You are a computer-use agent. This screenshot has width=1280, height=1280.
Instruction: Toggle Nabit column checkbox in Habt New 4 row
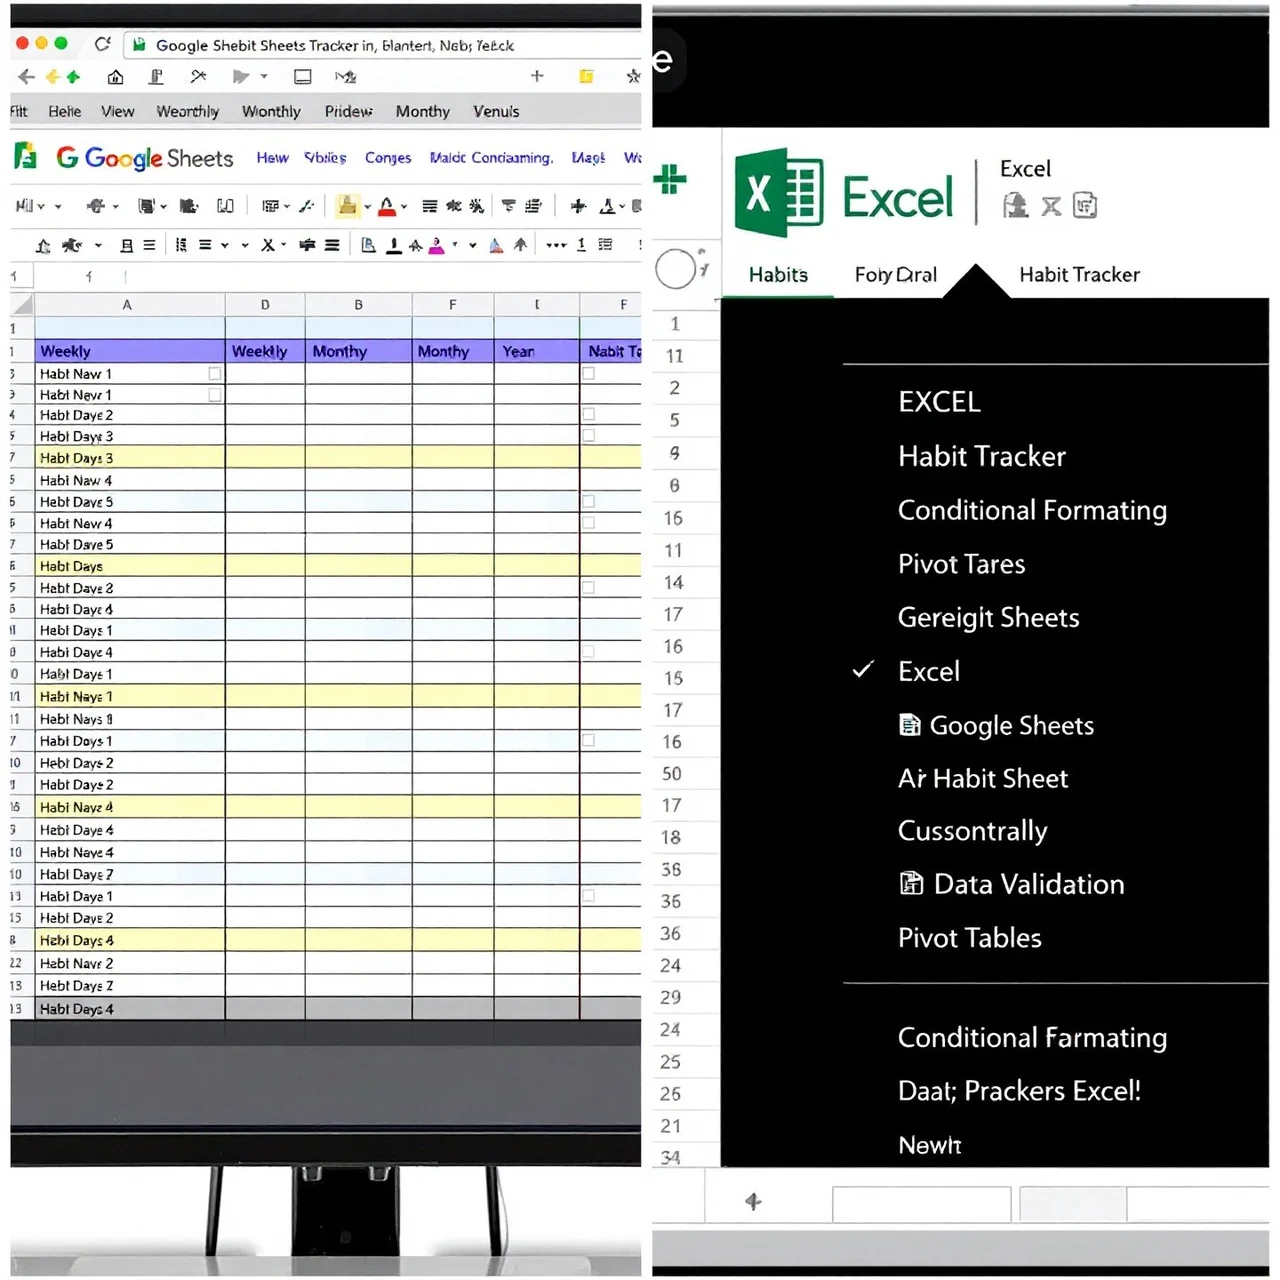tap(589, 523)
